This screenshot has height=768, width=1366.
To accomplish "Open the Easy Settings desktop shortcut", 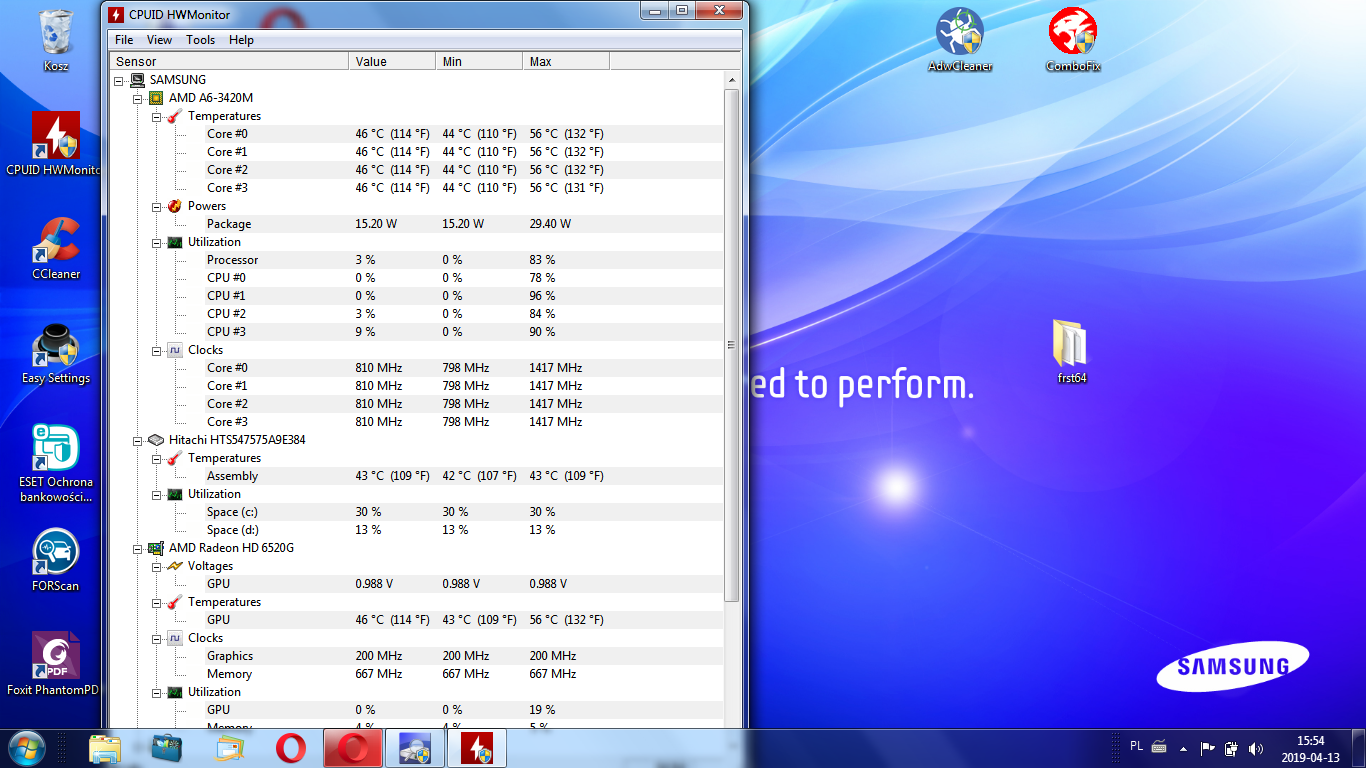I will coord(56,352).
